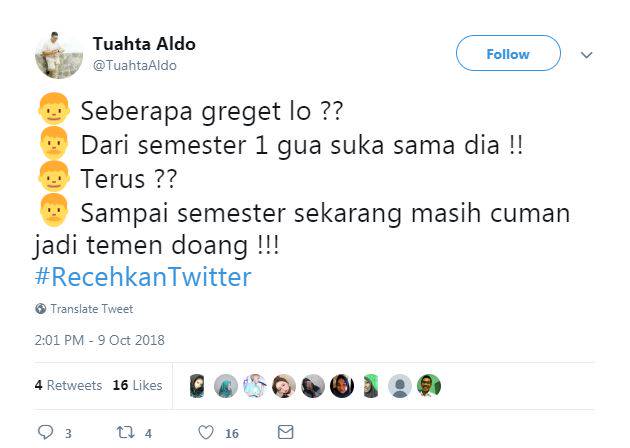The height and width of the screenshot is (448, 630).
Task: Click the reply speech bubble icon
Action: click(44, 432)
